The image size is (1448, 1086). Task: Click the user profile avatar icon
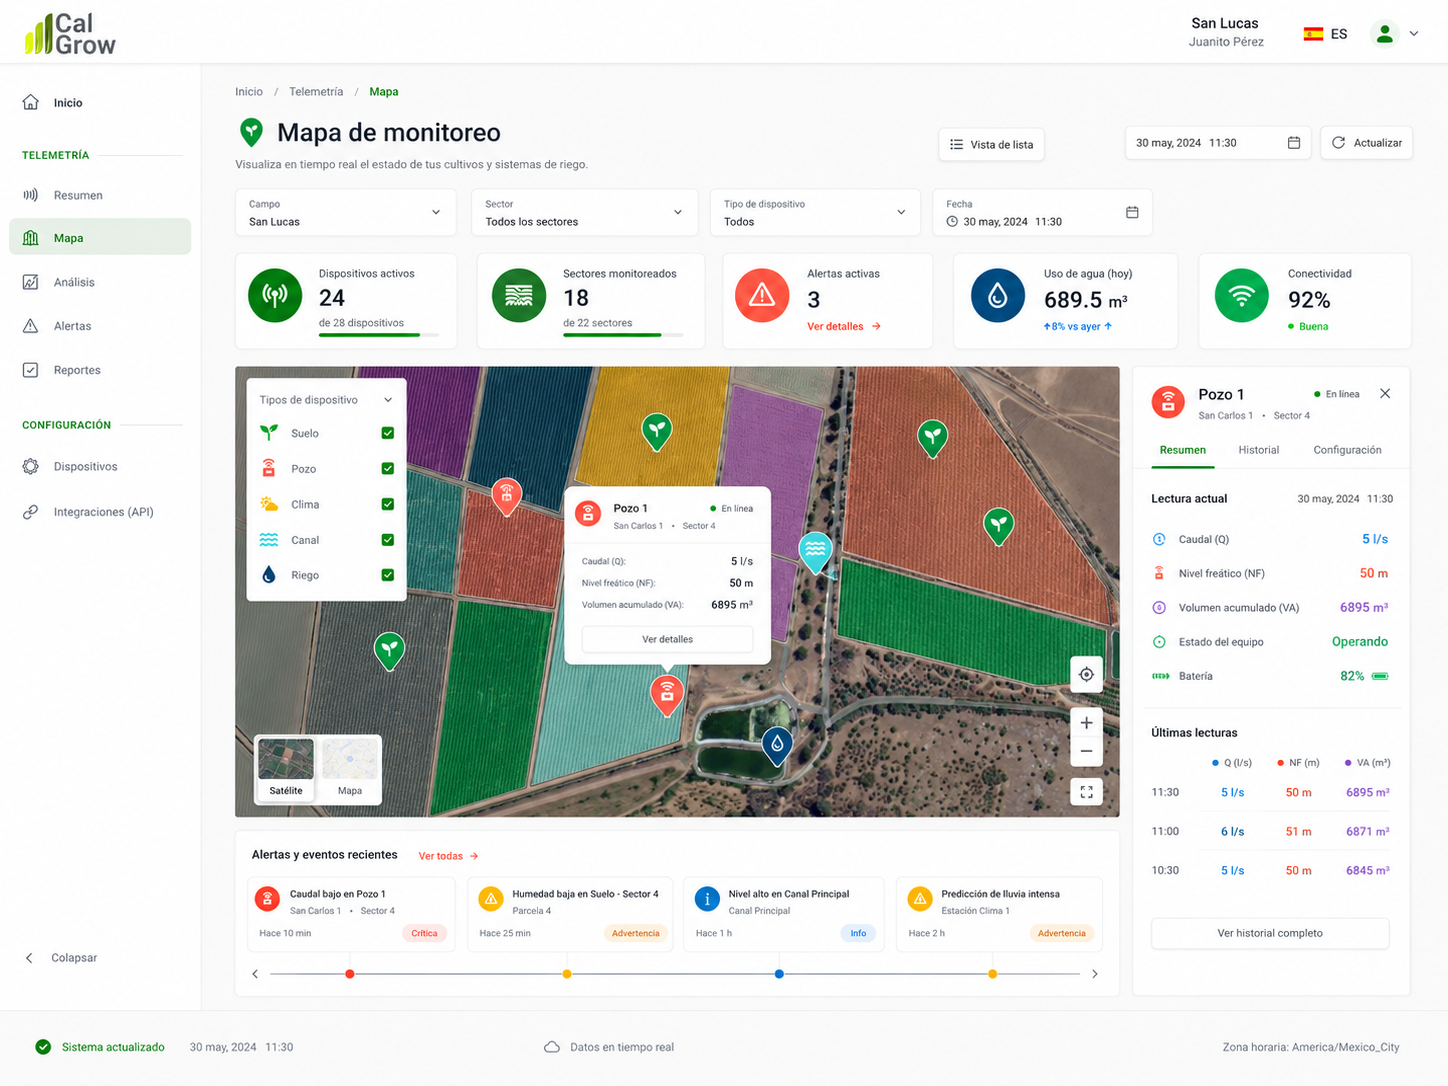pos(1384,34)
